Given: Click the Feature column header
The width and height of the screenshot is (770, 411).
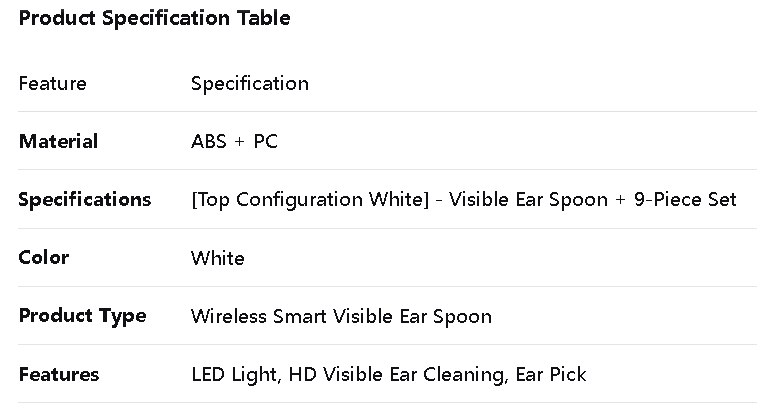Looking at the screenshot, I should point(52,83).
